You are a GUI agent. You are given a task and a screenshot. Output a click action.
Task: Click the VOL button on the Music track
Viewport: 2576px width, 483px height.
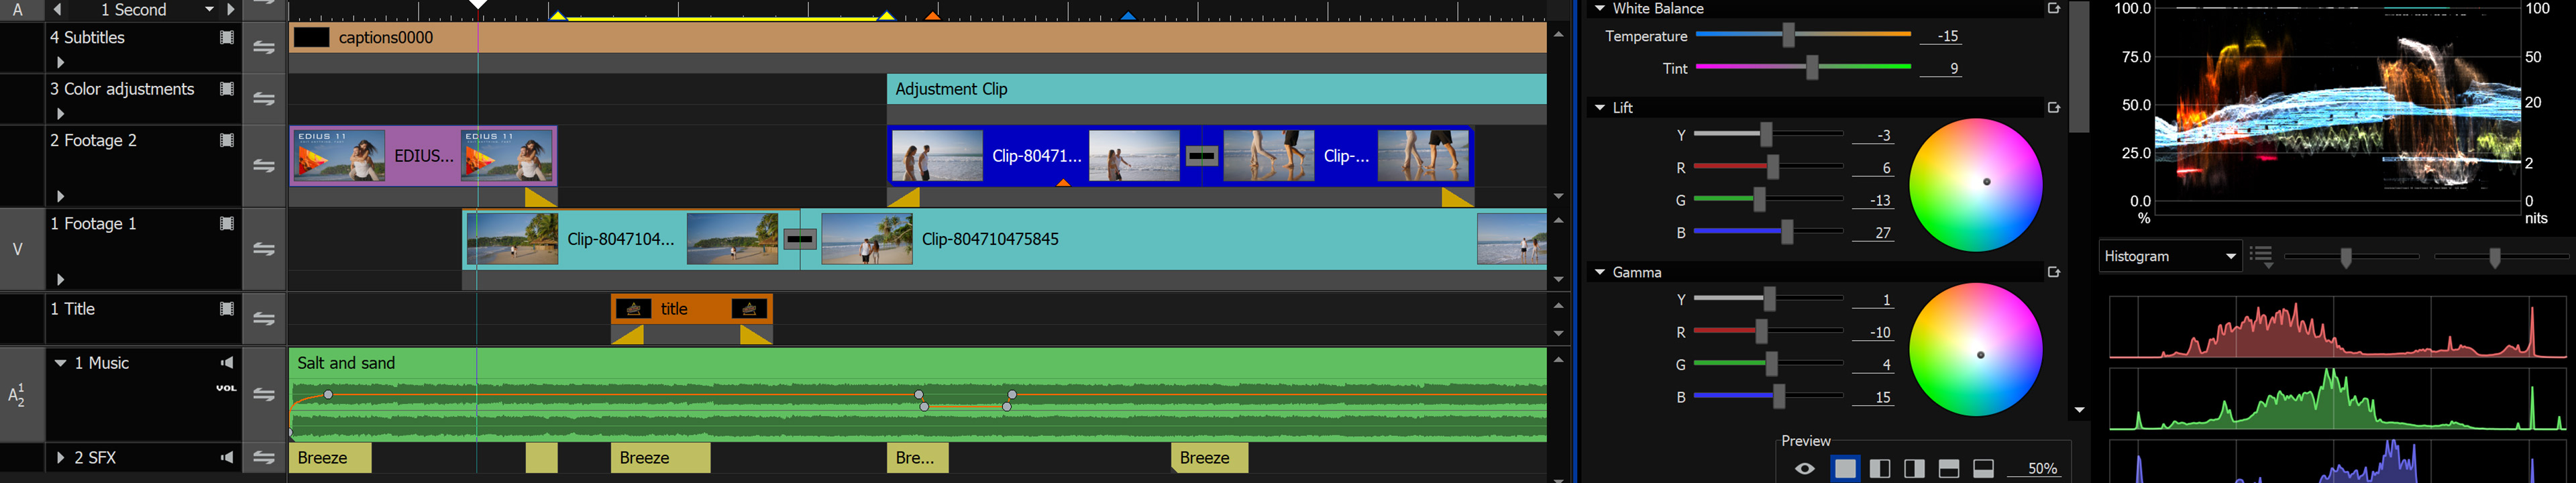click(x=227, y=388)
